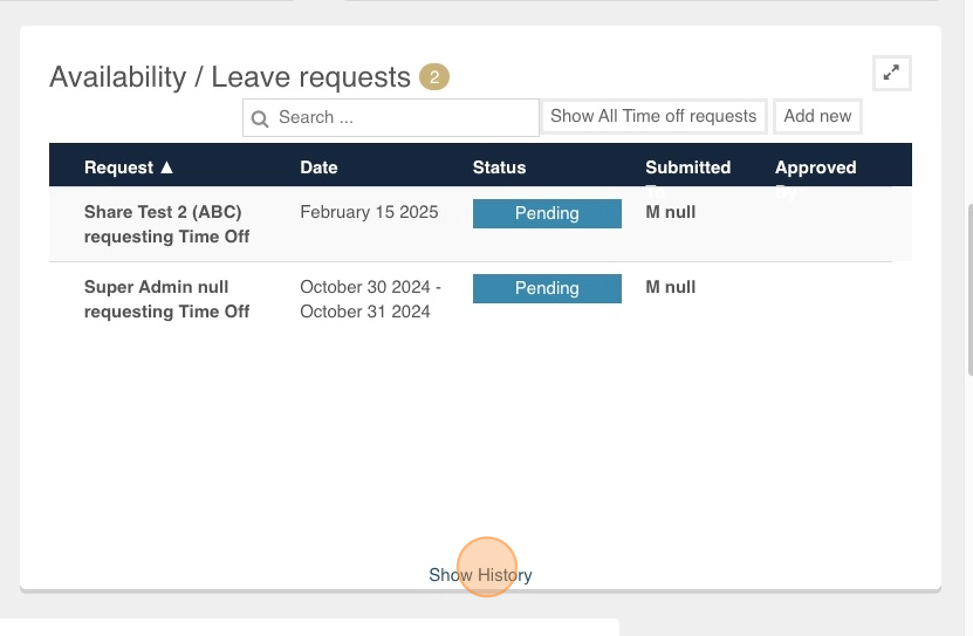Sort by Request column header
973x636 pixels.
(x=119, y=168)
